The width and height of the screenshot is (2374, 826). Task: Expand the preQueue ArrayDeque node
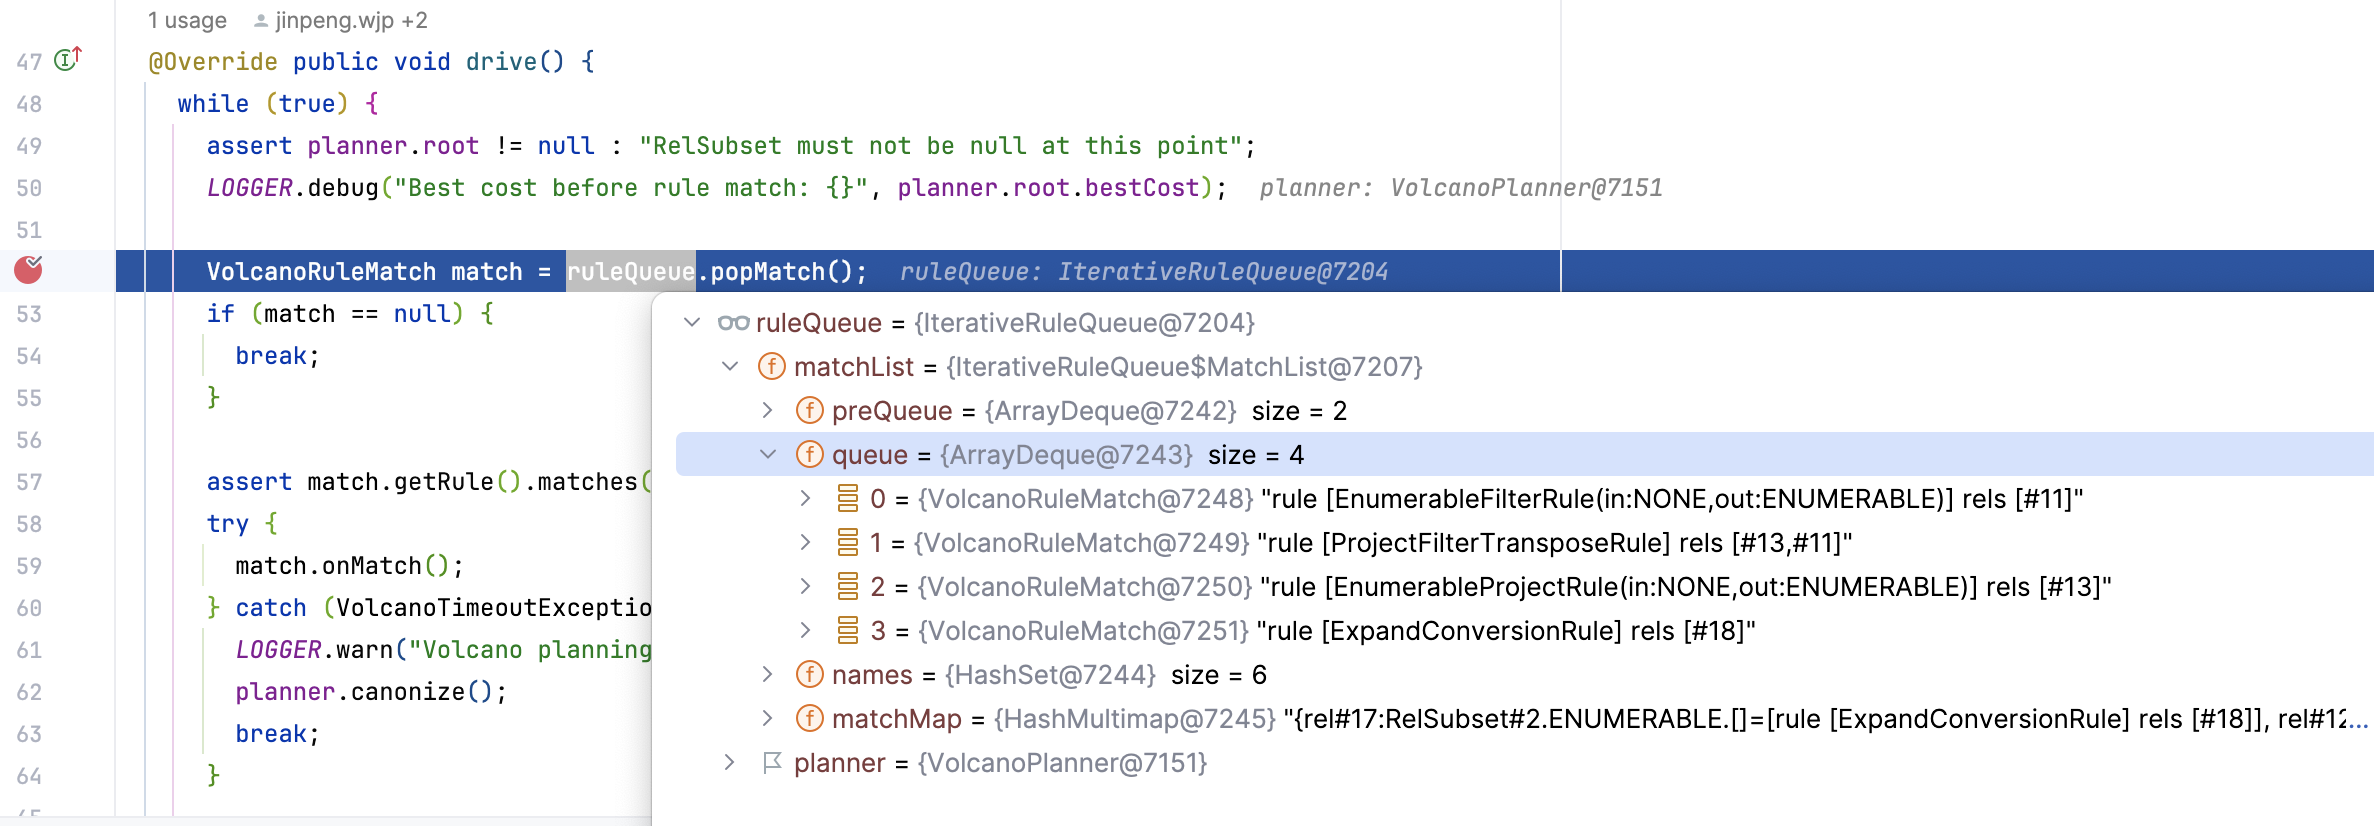point(767,411)
